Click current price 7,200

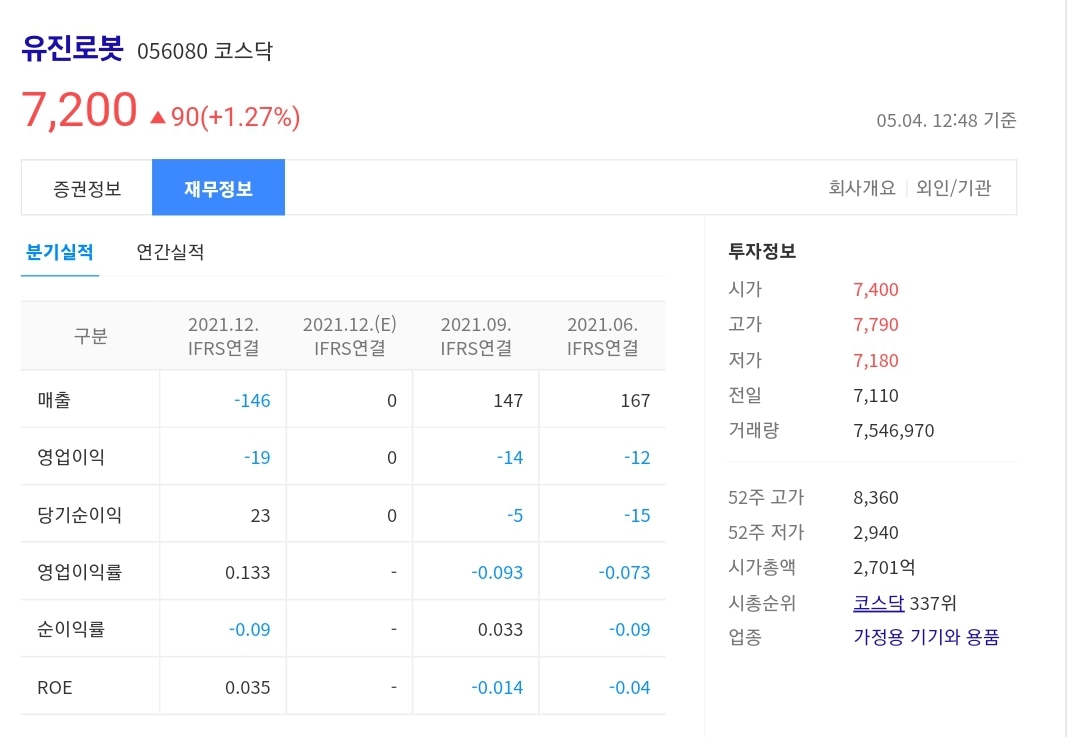pos(79,110)
